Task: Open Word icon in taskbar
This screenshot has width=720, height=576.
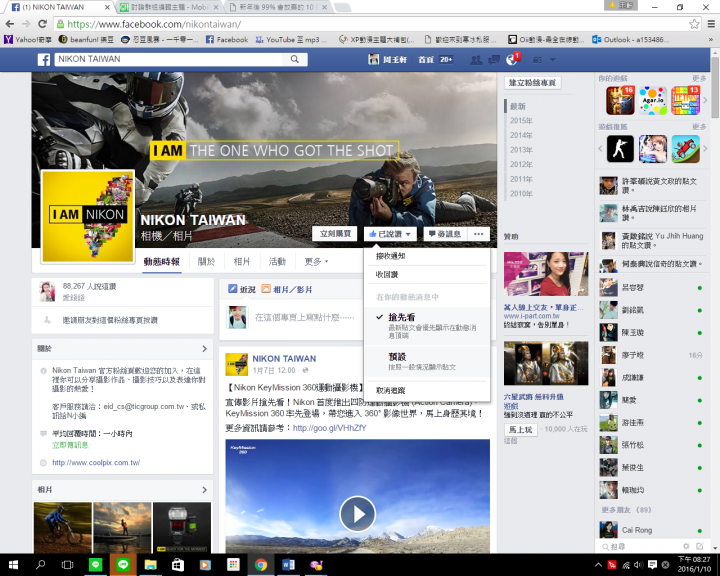Action: click(x=288, y=565)
